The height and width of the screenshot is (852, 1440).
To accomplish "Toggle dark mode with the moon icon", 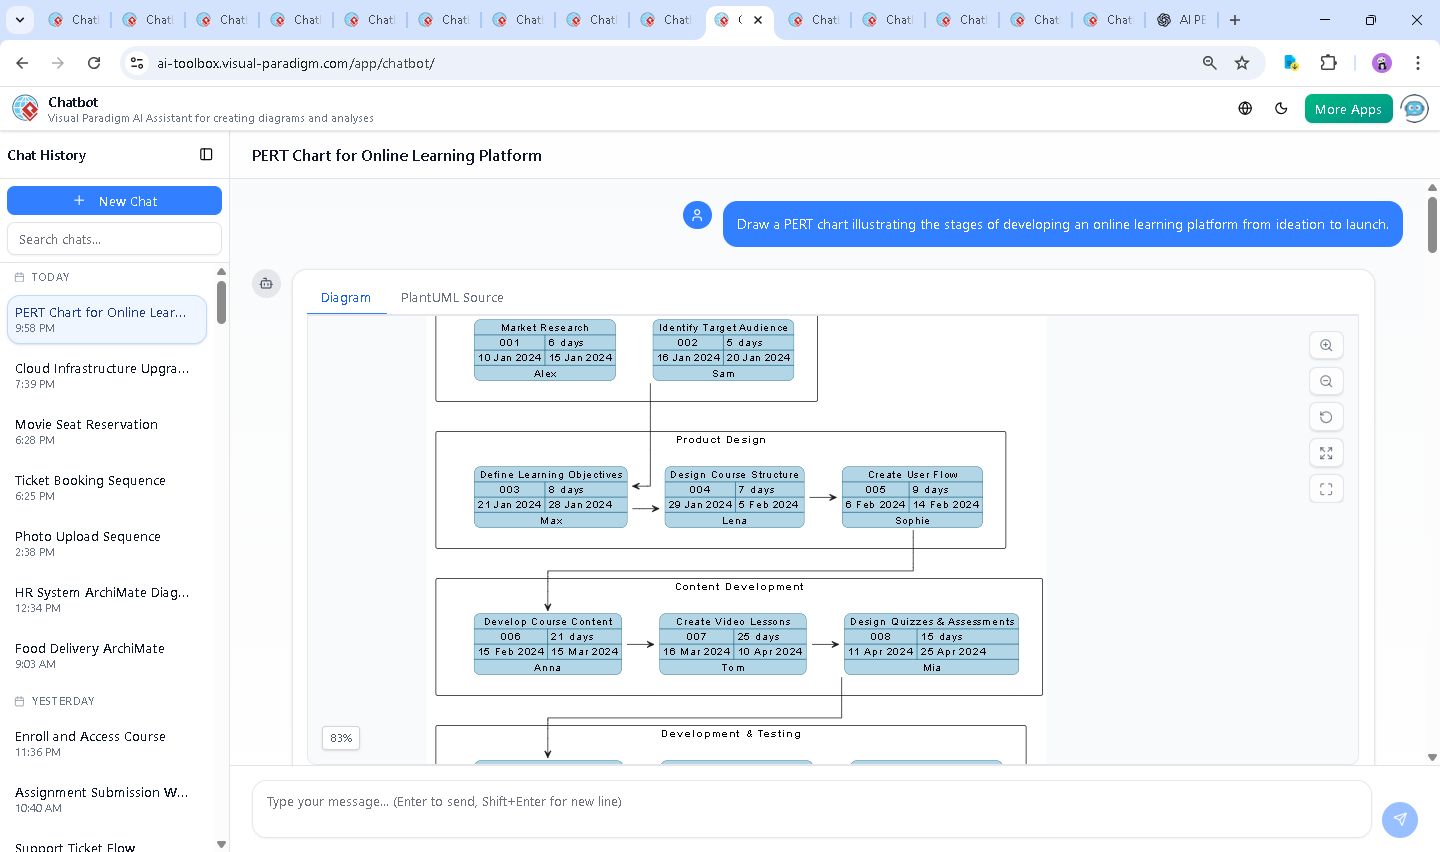I will tap(1281, 108).
